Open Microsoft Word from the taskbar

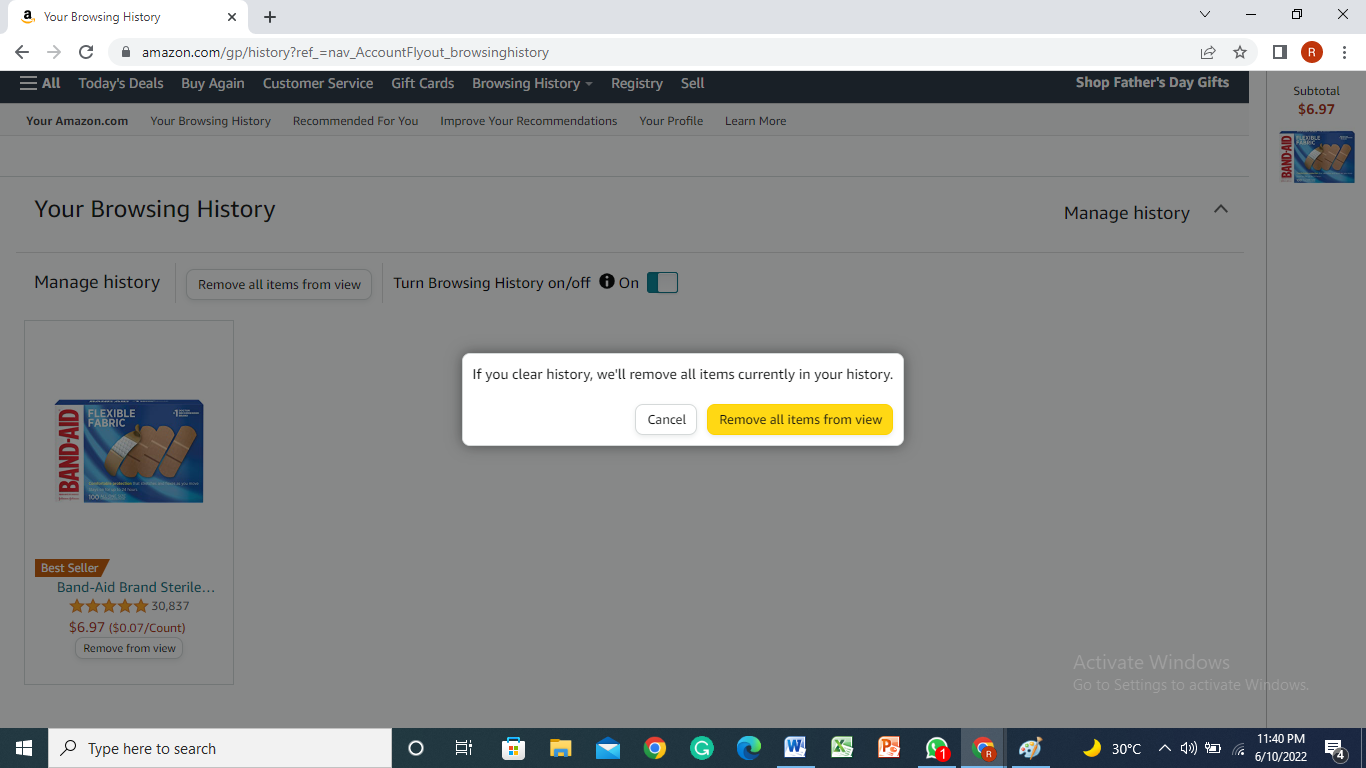coord(796,748)
